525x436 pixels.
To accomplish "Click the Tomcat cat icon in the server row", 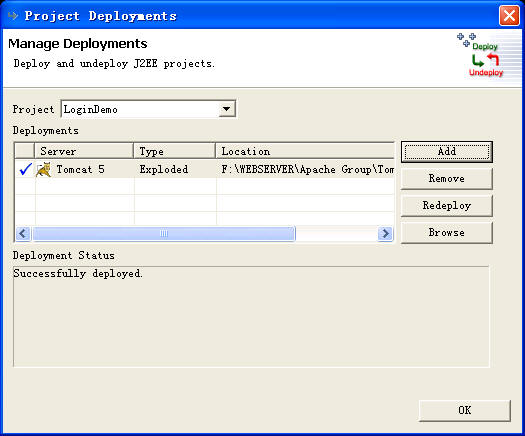I will (x=44, y=169).
